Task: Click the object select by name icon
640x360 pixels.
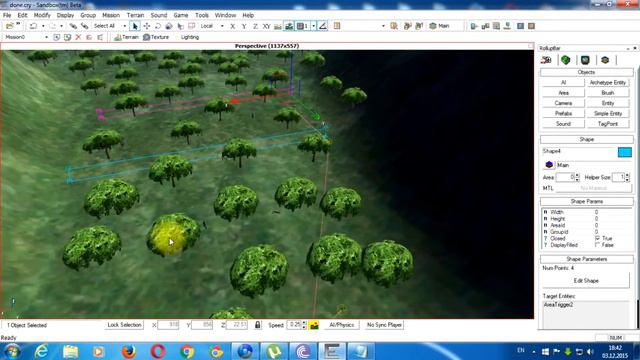Action: click(394, 26)
